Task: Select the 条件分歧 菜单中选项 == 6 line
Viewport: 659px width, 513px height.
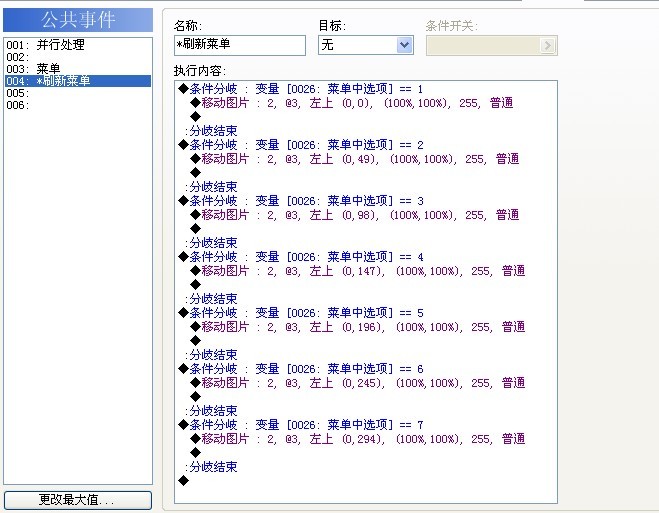Action: [x=301, y=369]
